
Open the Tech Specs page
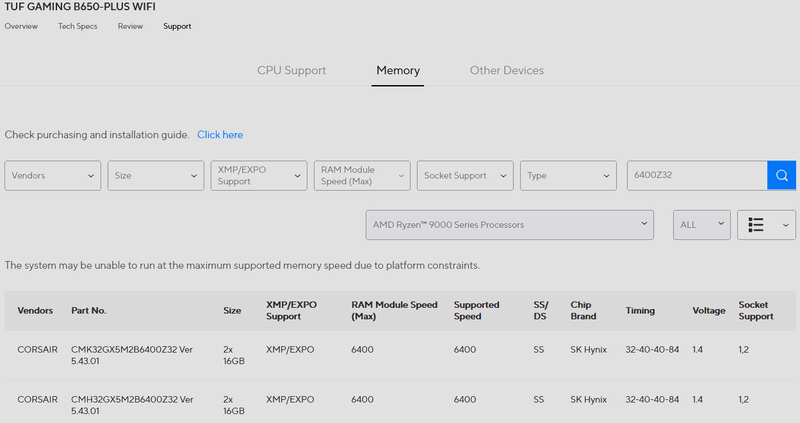[78, 26]
